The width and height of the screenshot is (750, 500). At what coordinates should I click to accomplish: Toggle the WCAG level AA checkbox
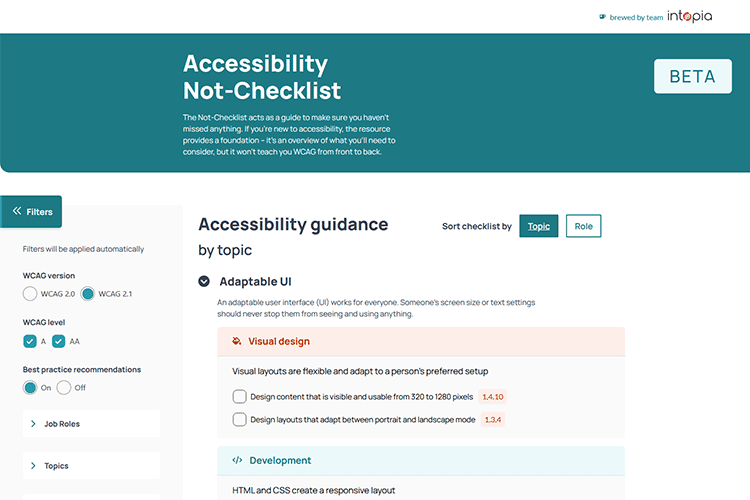[x=59, y=341]
